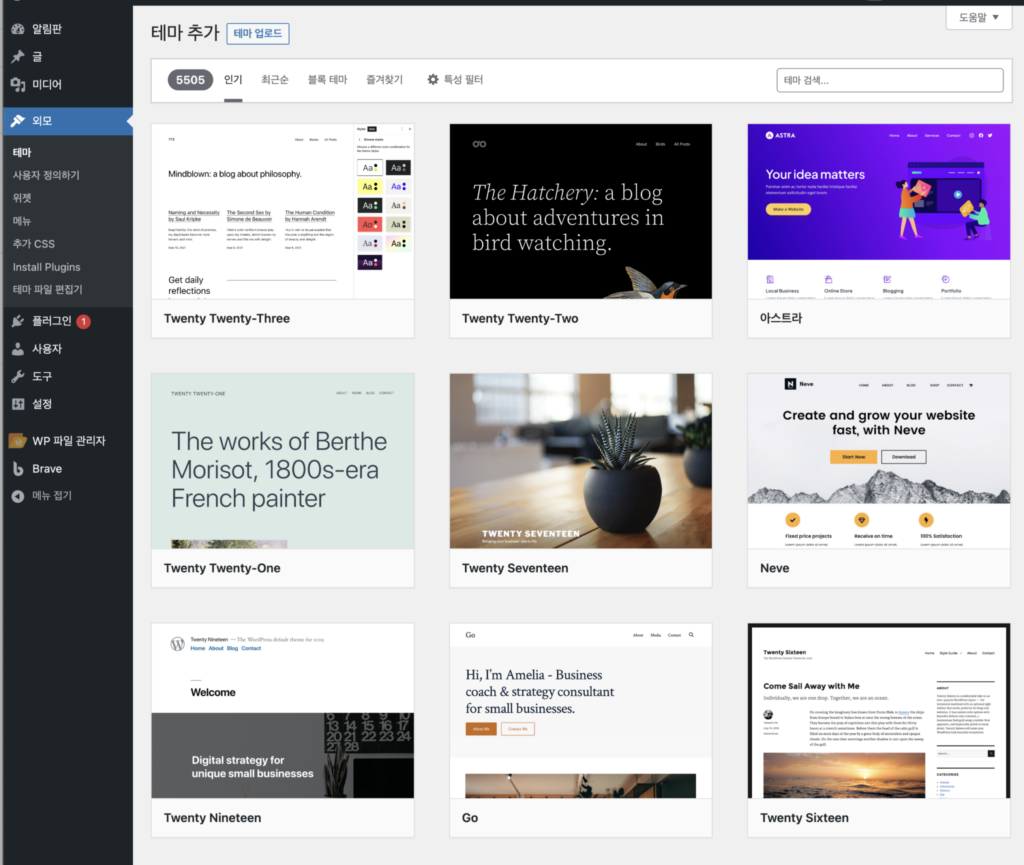1024x865 pixels.
Task: Click the collapse arrow icon beside 메뉴 접기
Action: [x=18, y=496]
